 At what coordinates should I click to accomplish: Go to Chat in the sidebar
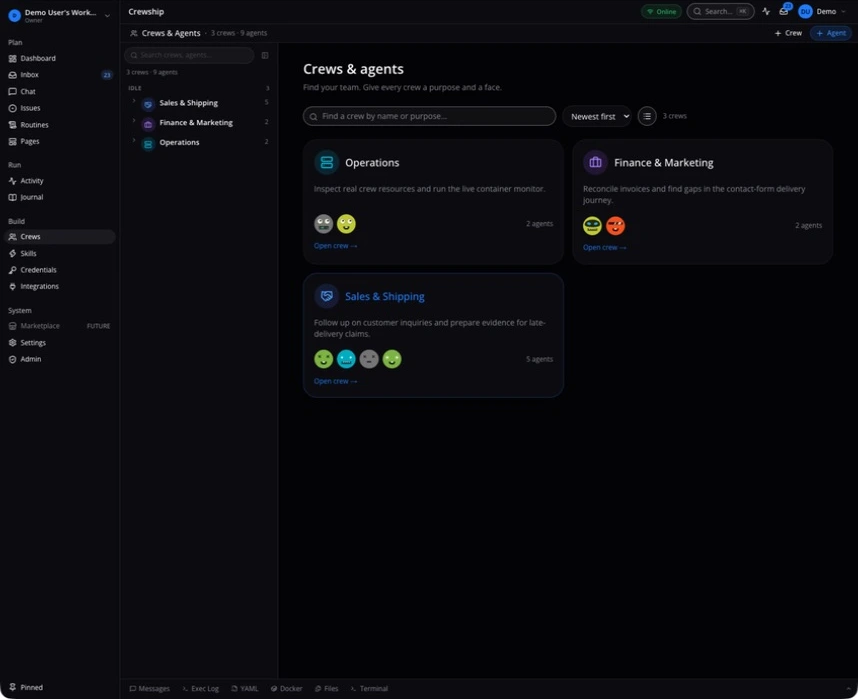pyautogui.click(x=59, y=91)
